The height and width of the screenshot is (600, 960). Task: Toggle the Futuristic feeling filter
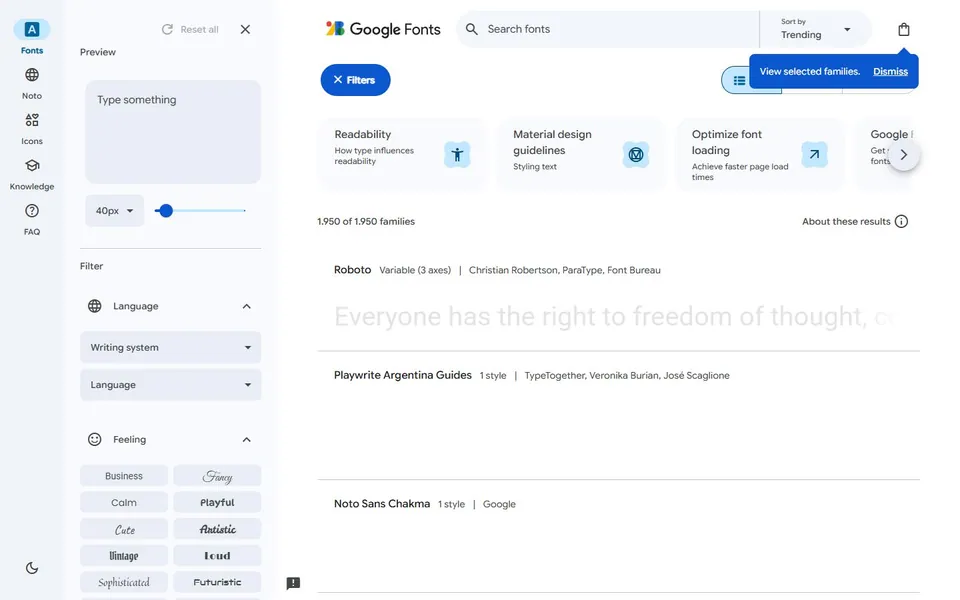tap(217, 582)
